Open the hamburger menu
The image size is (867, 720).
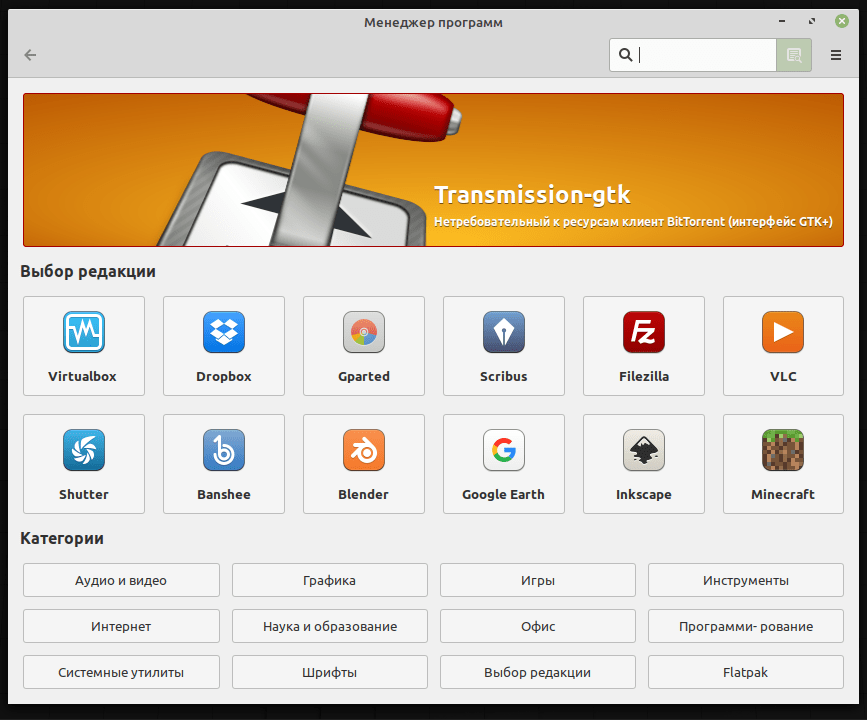835,55
